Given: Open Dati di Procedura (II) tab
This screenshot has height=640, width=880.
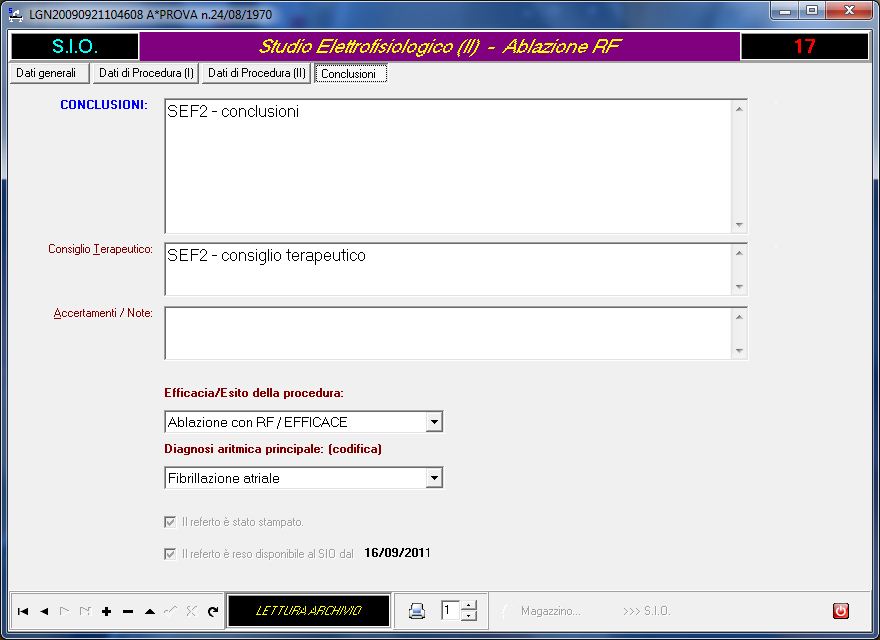Looking at the screenshot, I should tap(256, 73).
